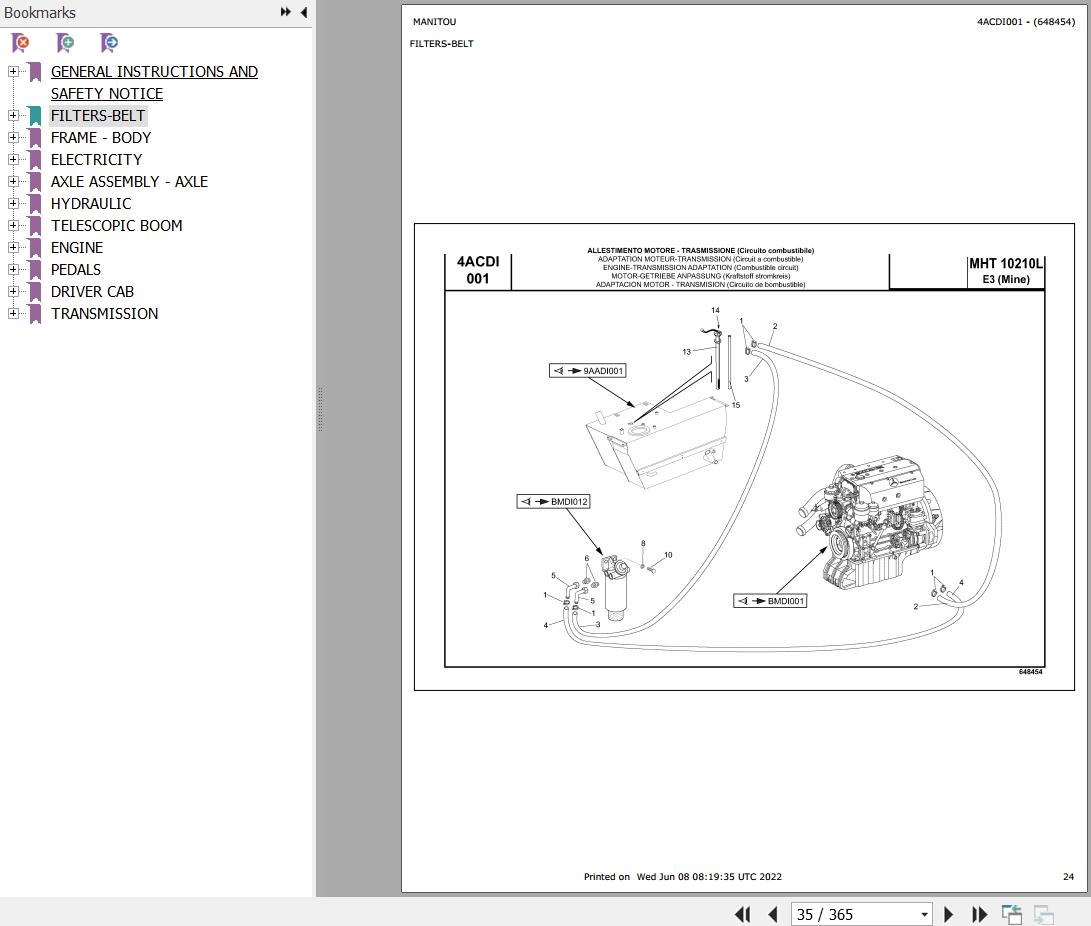Image resolution: width=1091 pixels, height=926 pixels.
Task: Expand the GENERAL INSTRUCTIONS AND SAFETY NOTICE bookmark
Action: pos(13,71)
